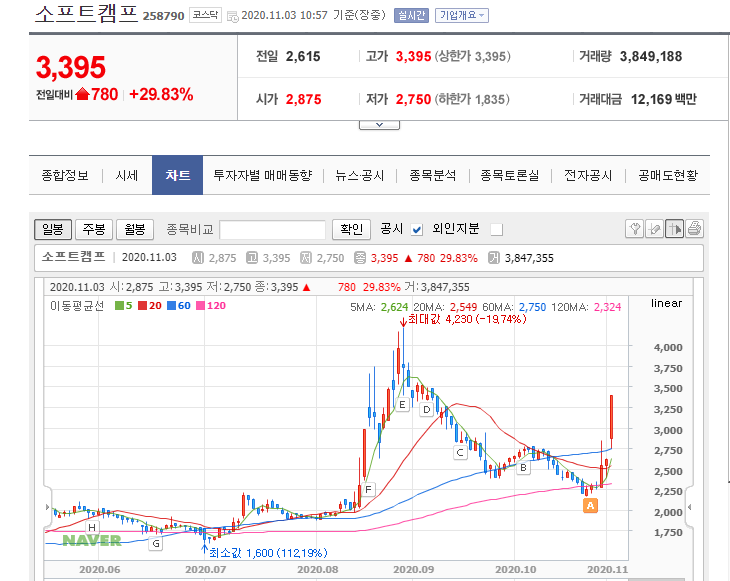
Task: Click the 거래량 3,849,188 value
Action: pyautogui.click(x=651, y=57)
